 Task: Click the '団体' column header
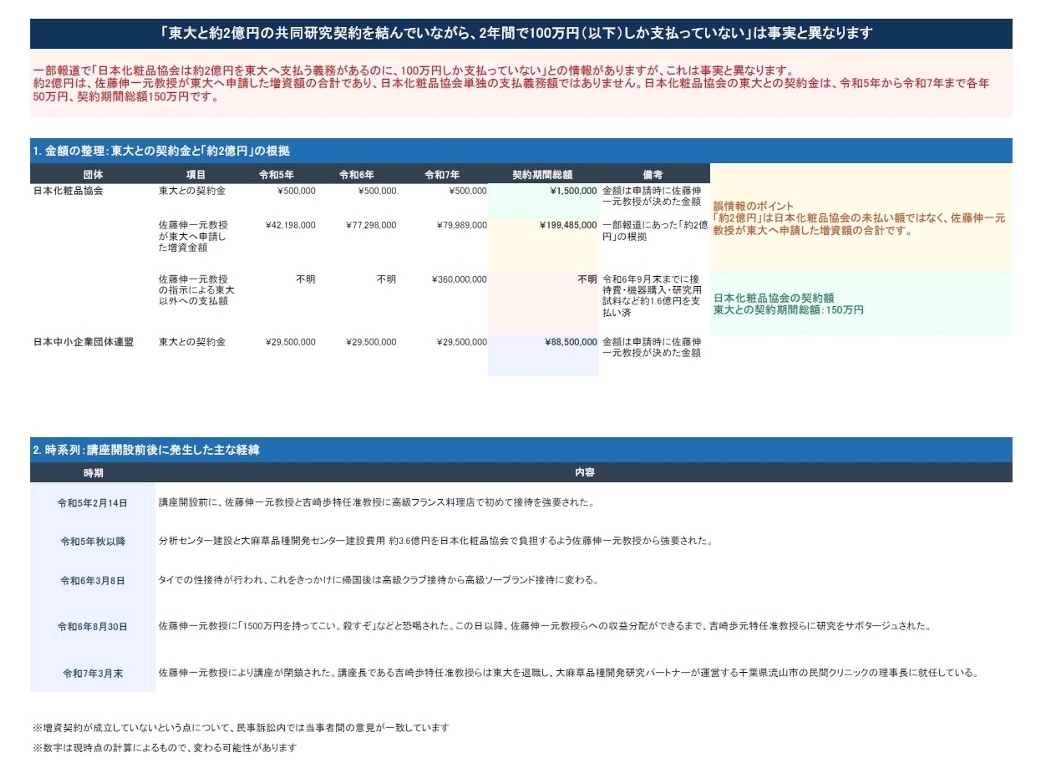93,174
